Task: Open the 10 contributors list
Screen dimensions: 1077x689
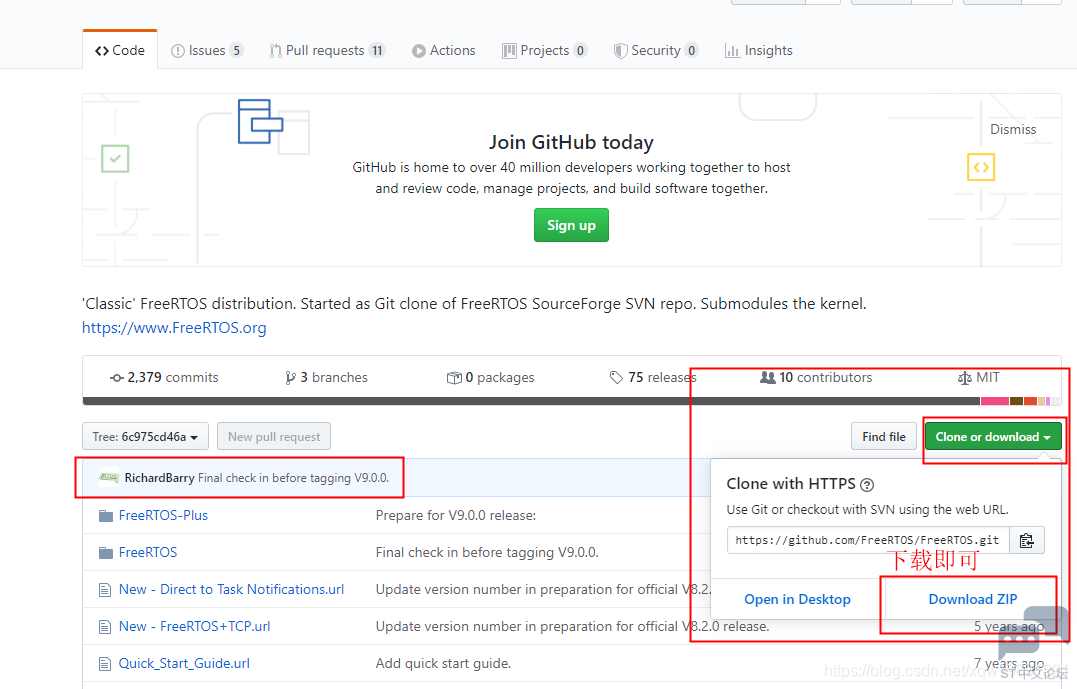Action: point(816,377)
